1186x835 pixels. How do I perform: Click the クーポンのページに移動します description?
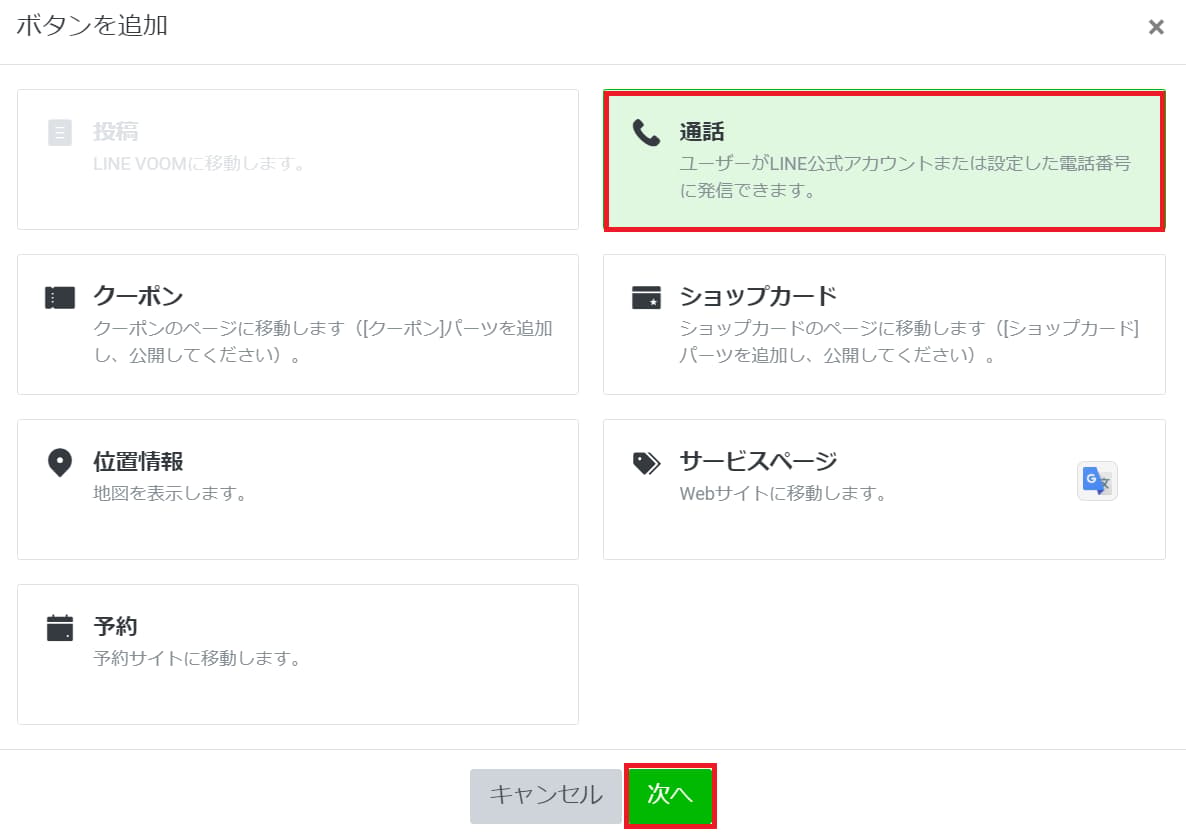323,342
